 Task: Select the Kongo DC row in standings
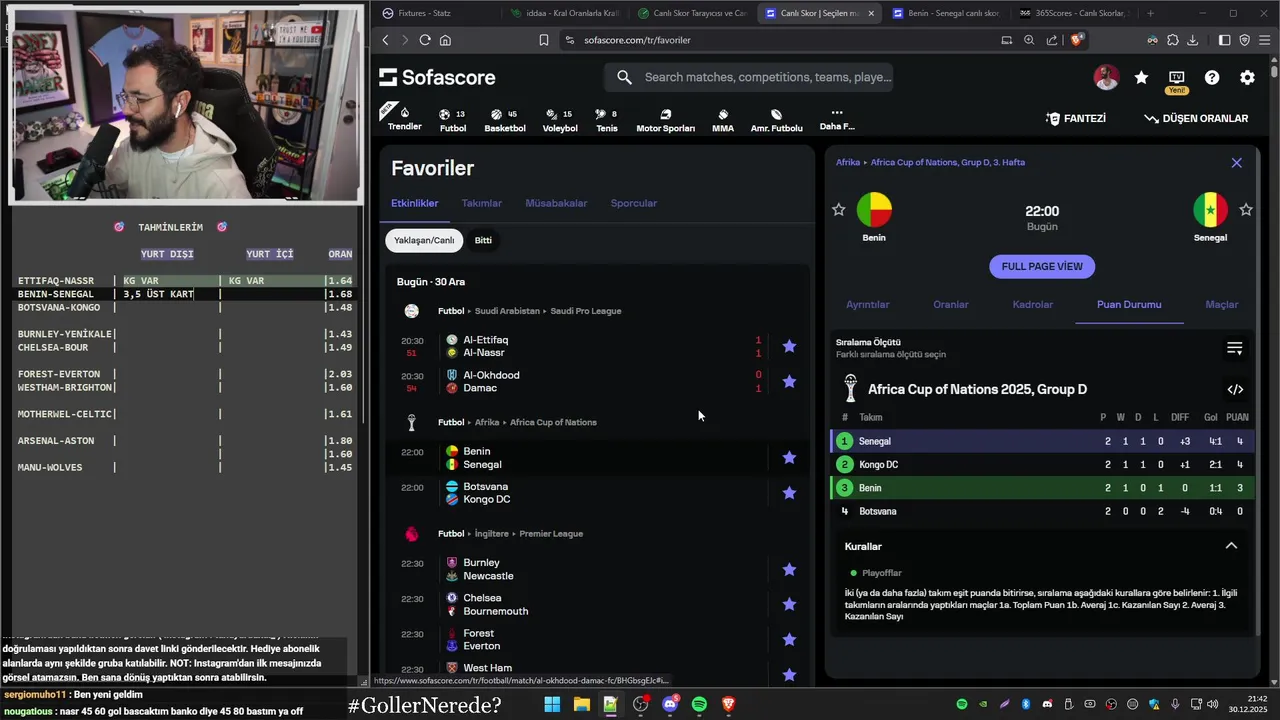click(x=1041, y=464)
